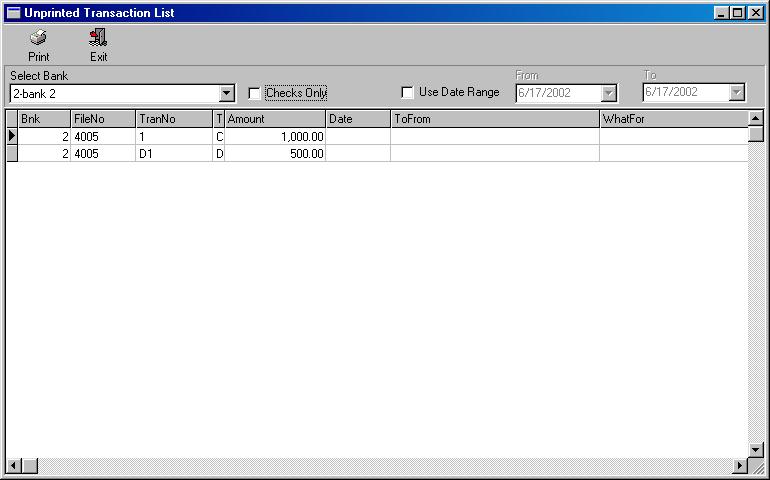This screenshot has height=480, width=770.
Task: Open the From date dropdown
Action: (609, 93)
